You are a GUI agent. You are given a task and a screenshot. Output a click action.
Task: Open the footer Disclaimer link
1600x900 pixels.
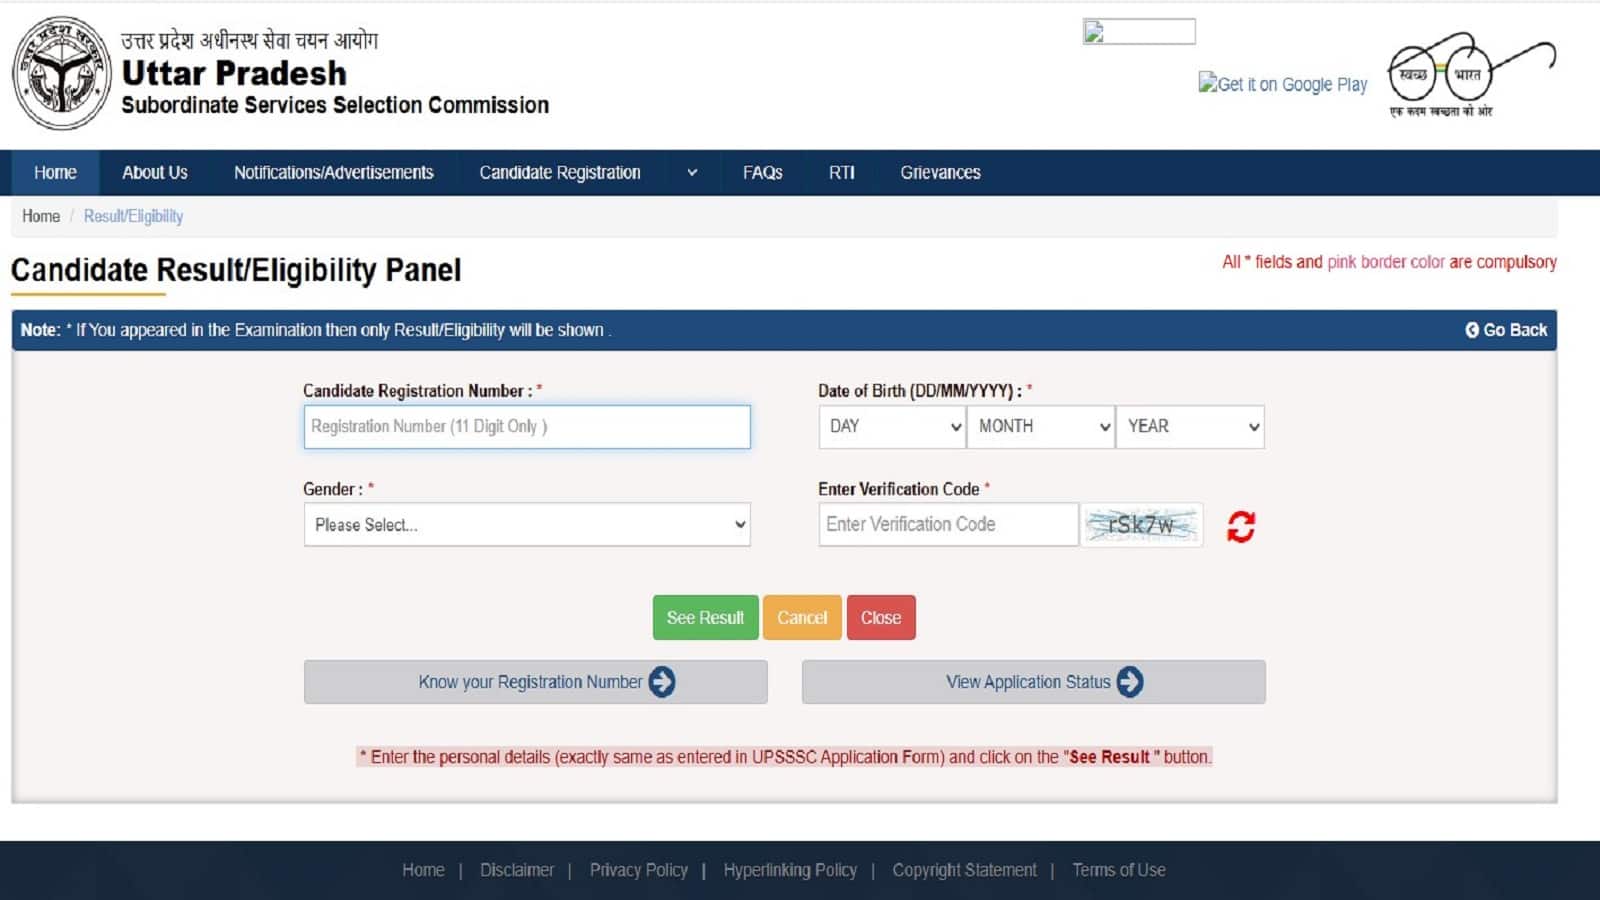[517, 870]
